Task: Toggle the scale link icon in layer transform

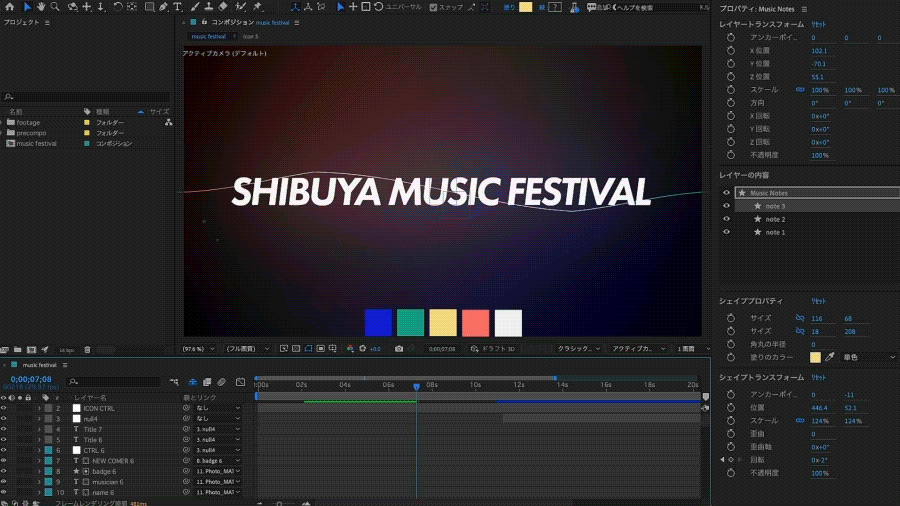Action: click(x=800, y=90)
